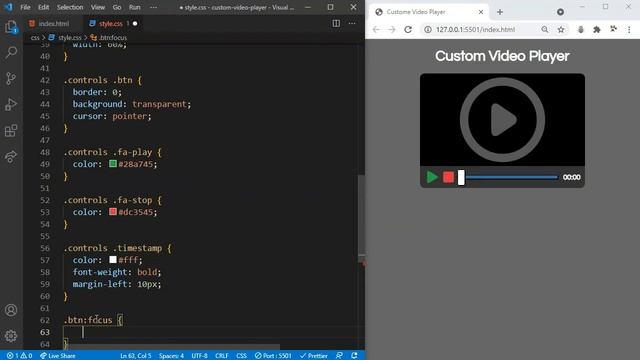
Task: Open the File menu
Action: [25, 7]
